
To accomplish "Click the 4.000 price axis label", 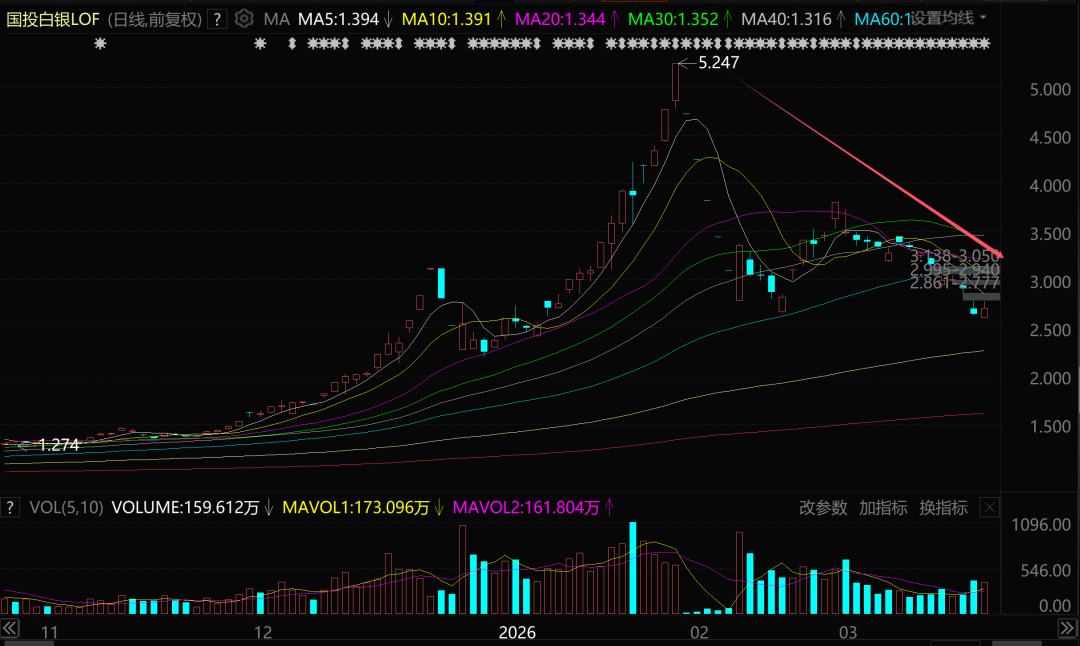I will (1050, 186).
